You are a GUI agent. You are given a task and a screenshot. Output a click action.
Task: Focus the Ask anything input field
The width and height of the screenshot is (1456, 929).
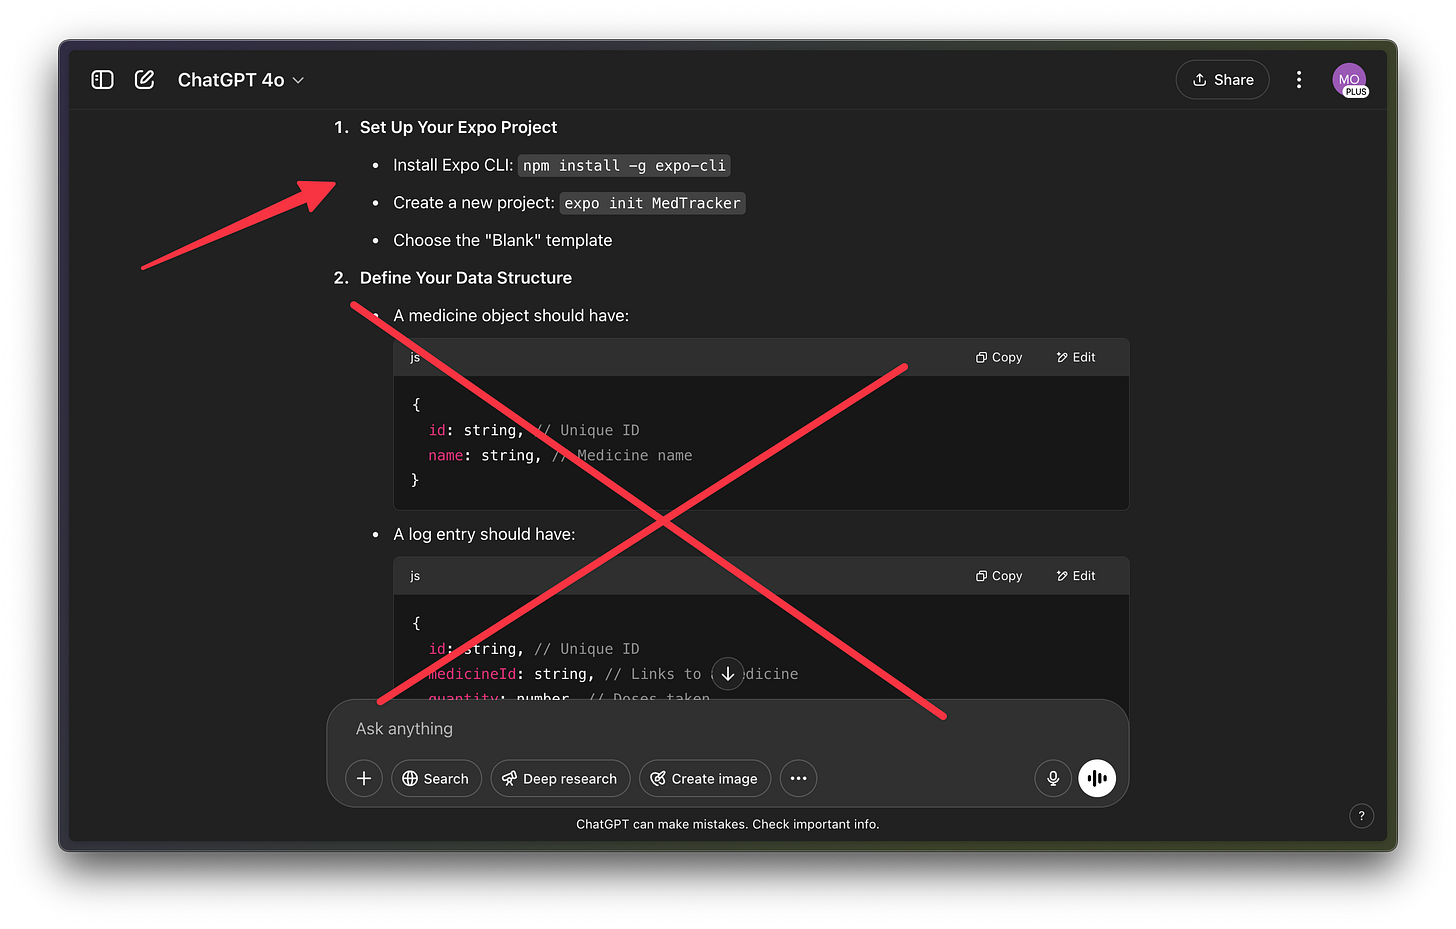(x=728, y=729)
